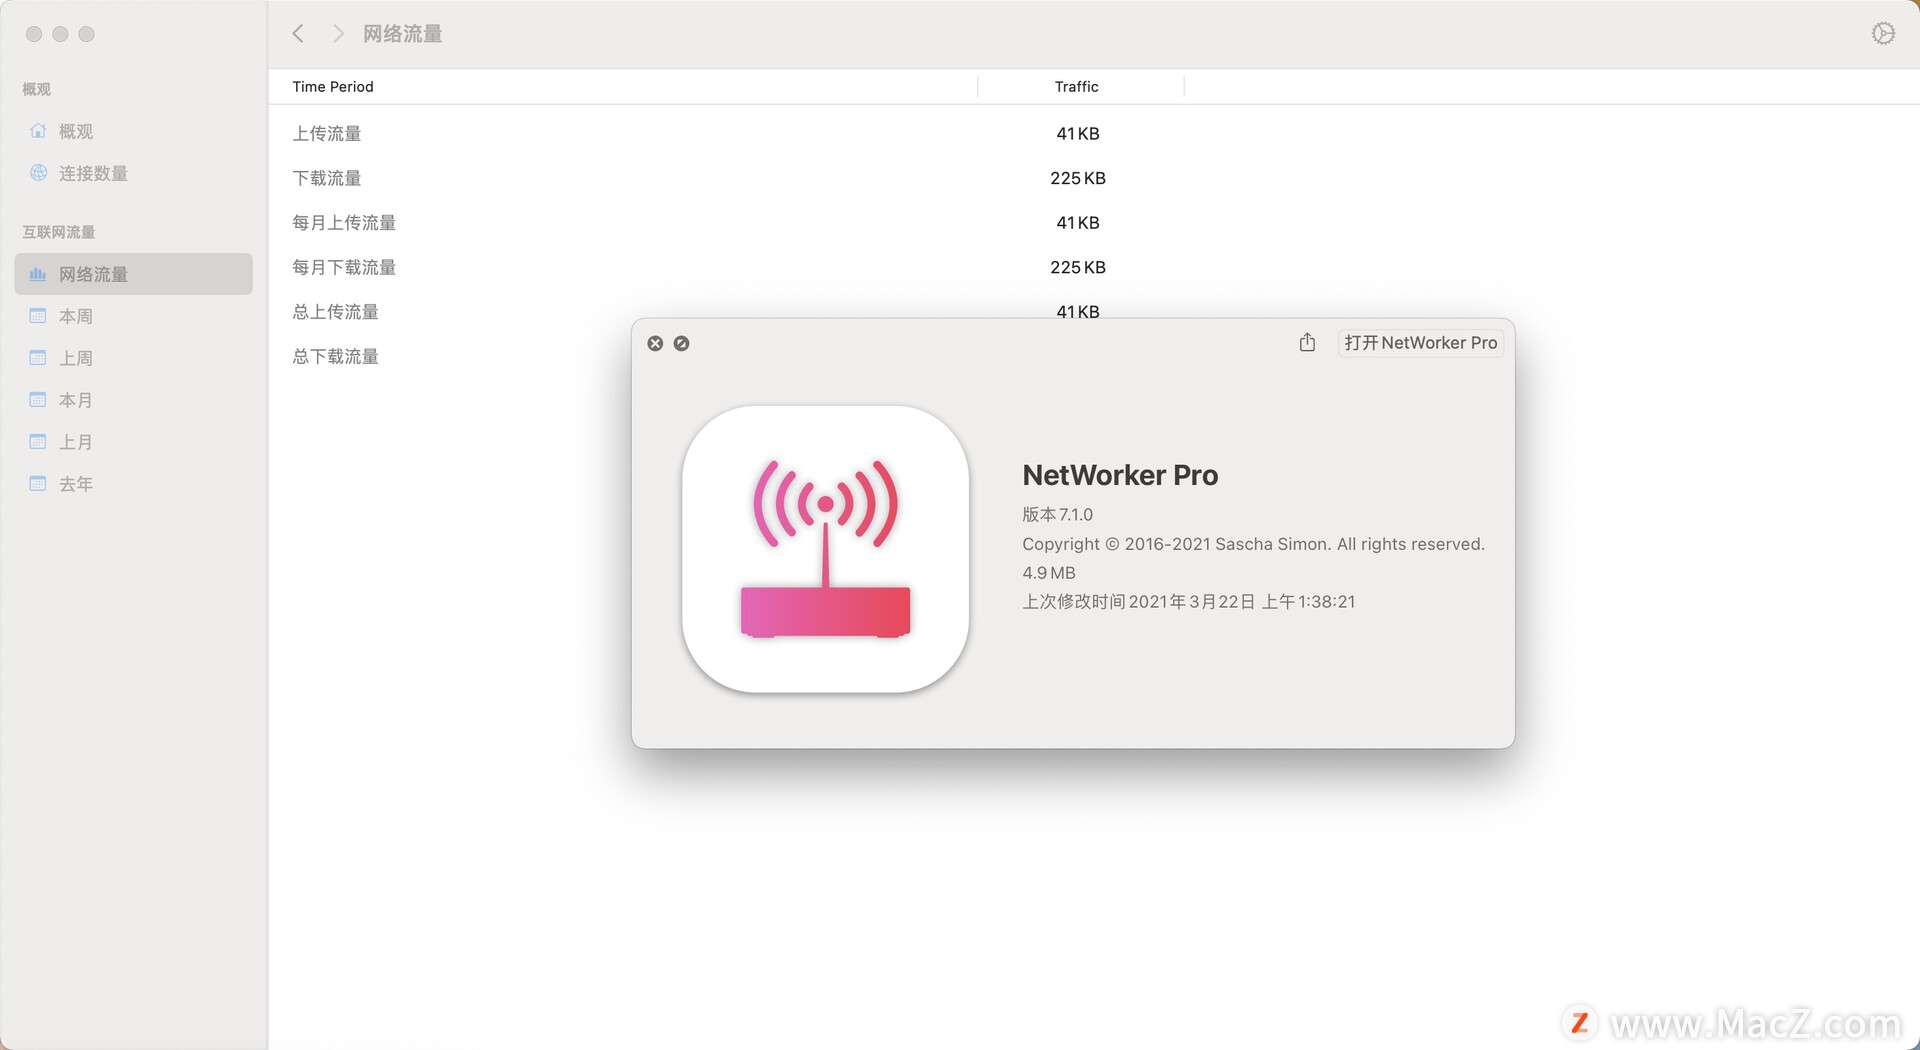Select the 每月下载流量 row
The width and height of the screenshot is (1920, 1050).
pyautogui.click(x=1093, y=267)
